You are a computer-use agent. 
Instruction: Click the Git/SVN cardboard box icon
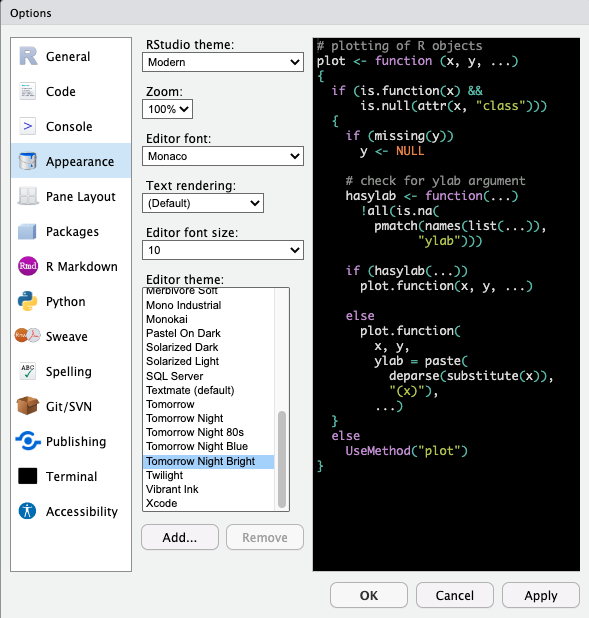[28, 406]
